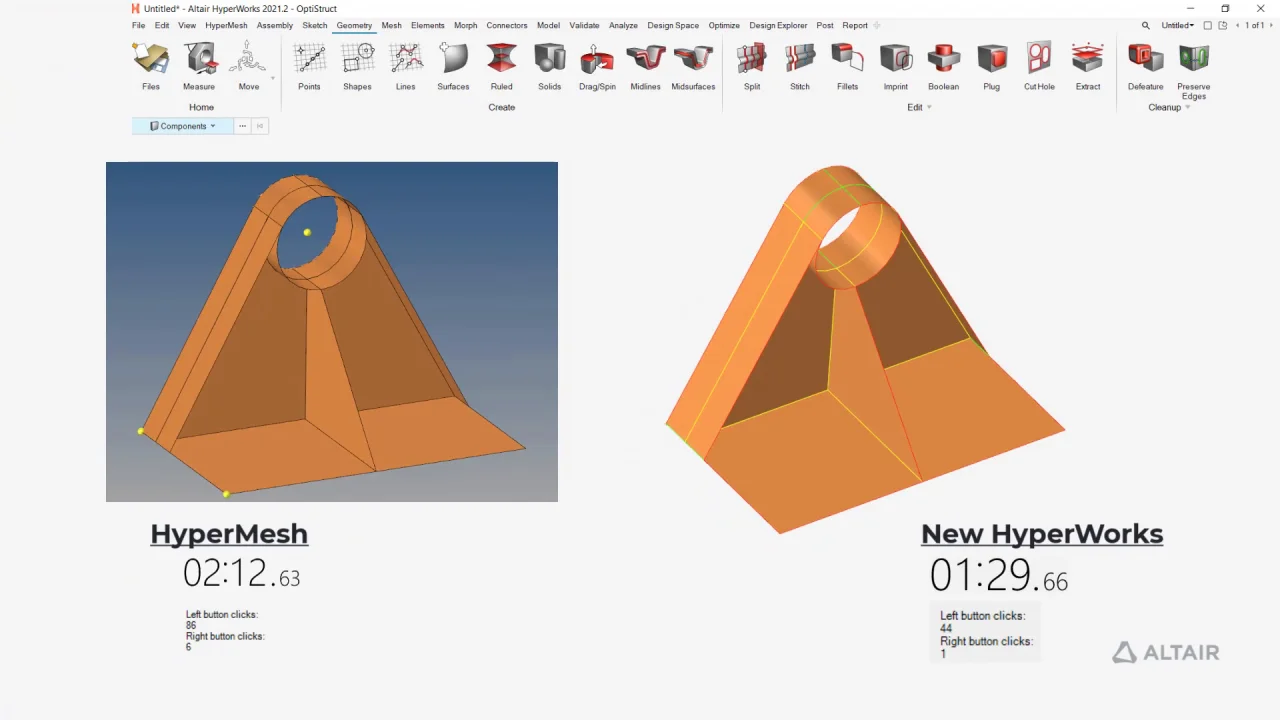Click the search magnifier icon
Image resolution: width=1280 pixels, height=720 pixels.
point(1146,25)
